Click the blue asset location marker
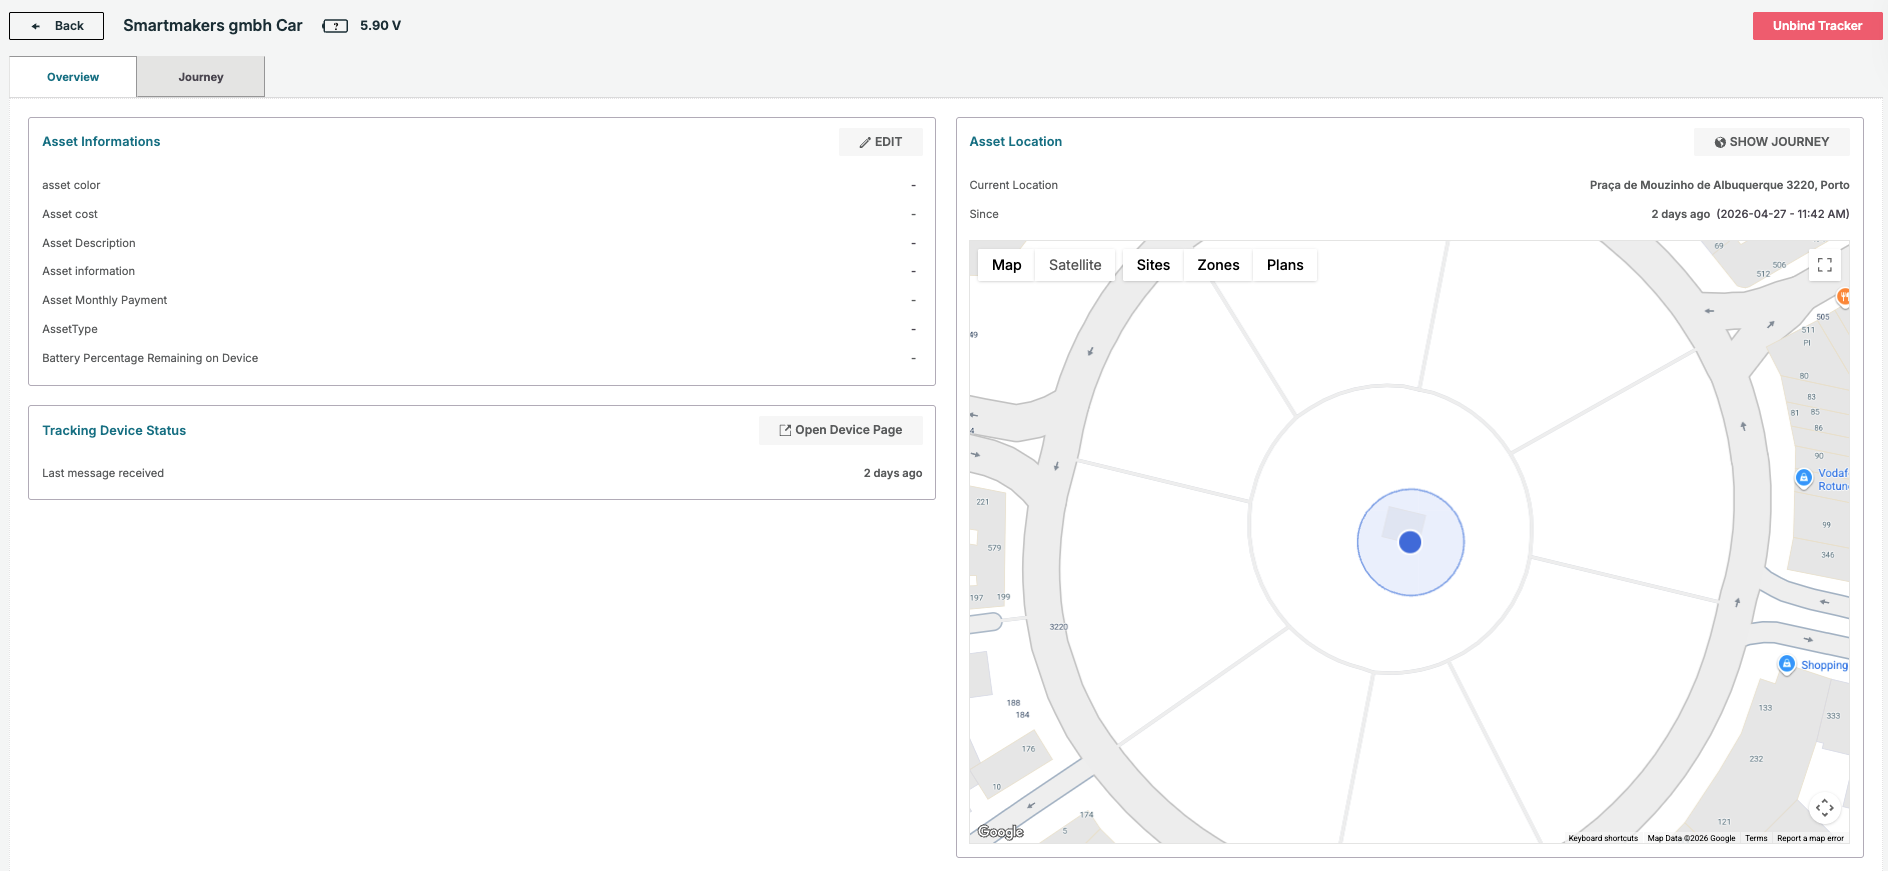The height and width of the screenshot is (871, 1888). tap(1410, 542)
